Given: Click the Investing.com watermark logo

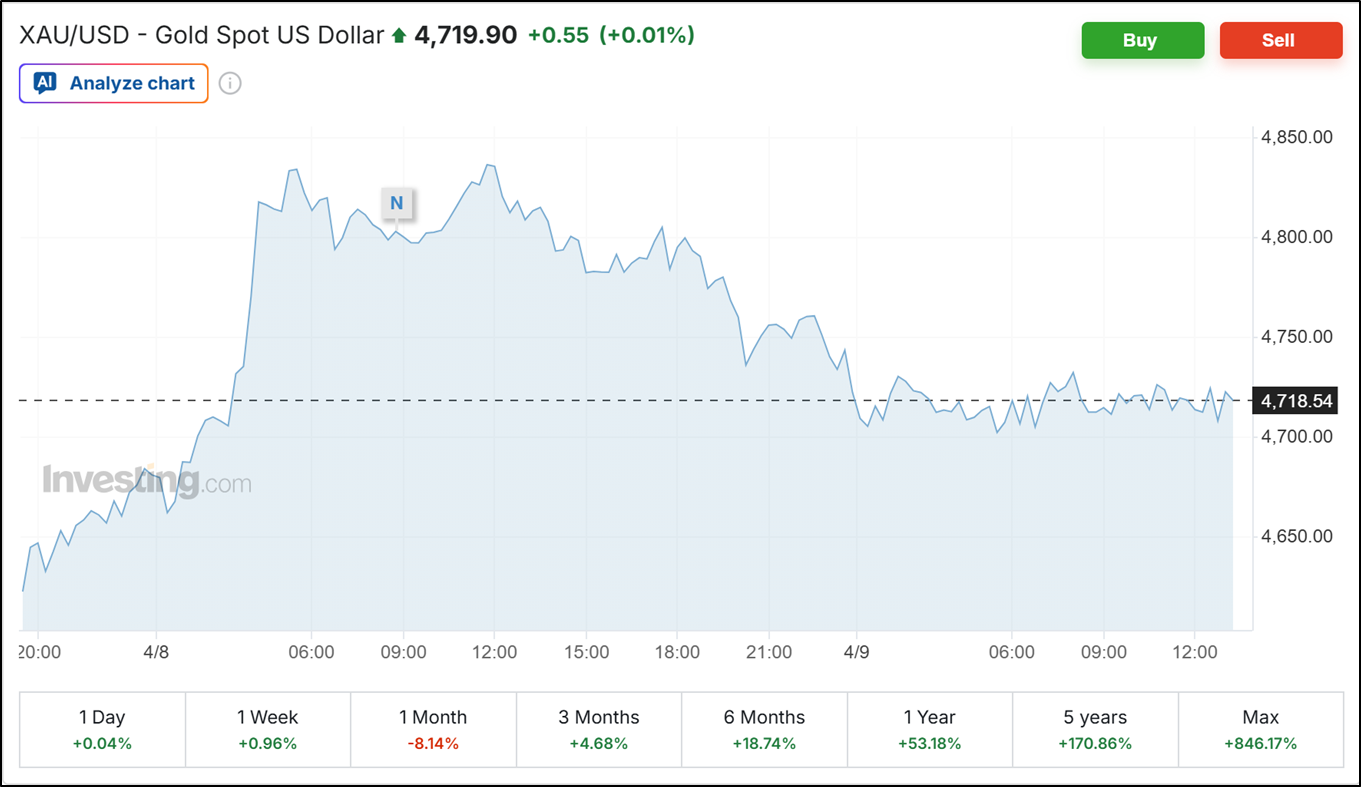Looking at the screenshot, I should [146, 483].
